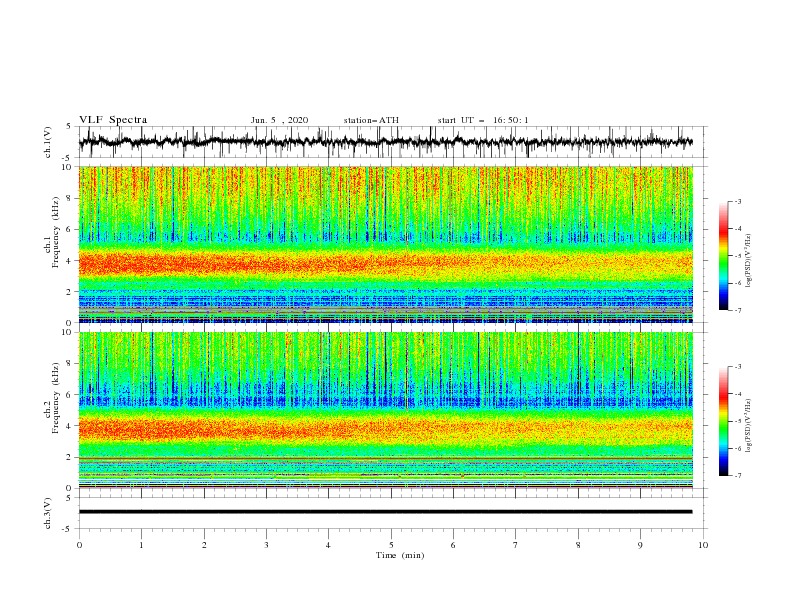Click the '4' kHz tick of ch.1 frequency axis
This screenshot has height=612, width=792.
71,261
